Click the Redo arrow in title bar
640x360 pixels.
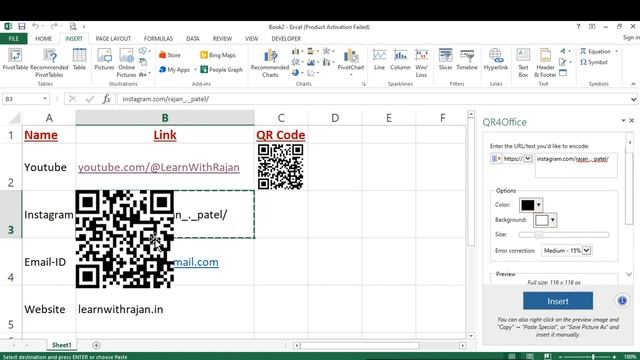54,27
